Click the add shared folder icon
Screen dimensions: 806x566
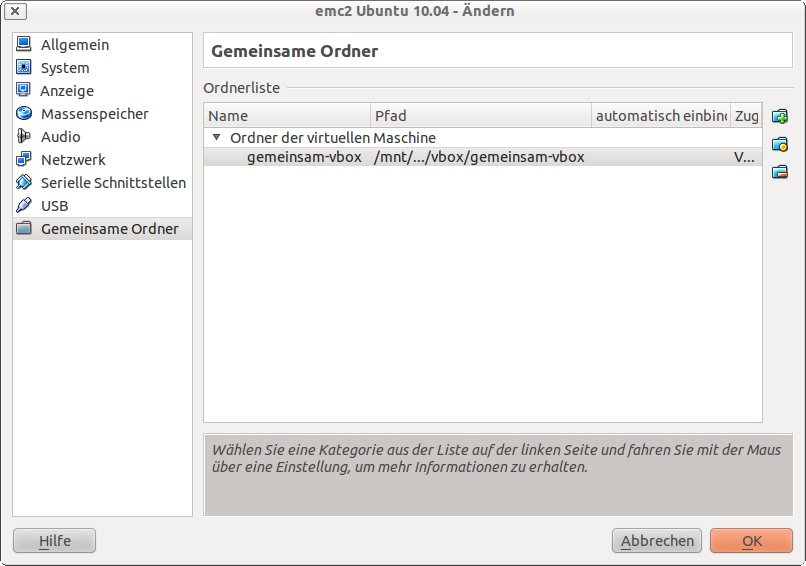[780, 117]
